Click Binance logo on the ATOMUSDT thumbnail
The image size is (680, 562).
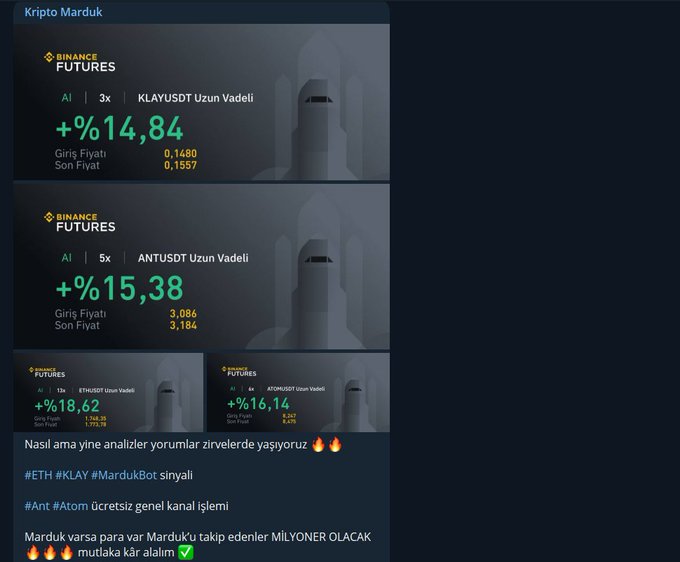239,371
